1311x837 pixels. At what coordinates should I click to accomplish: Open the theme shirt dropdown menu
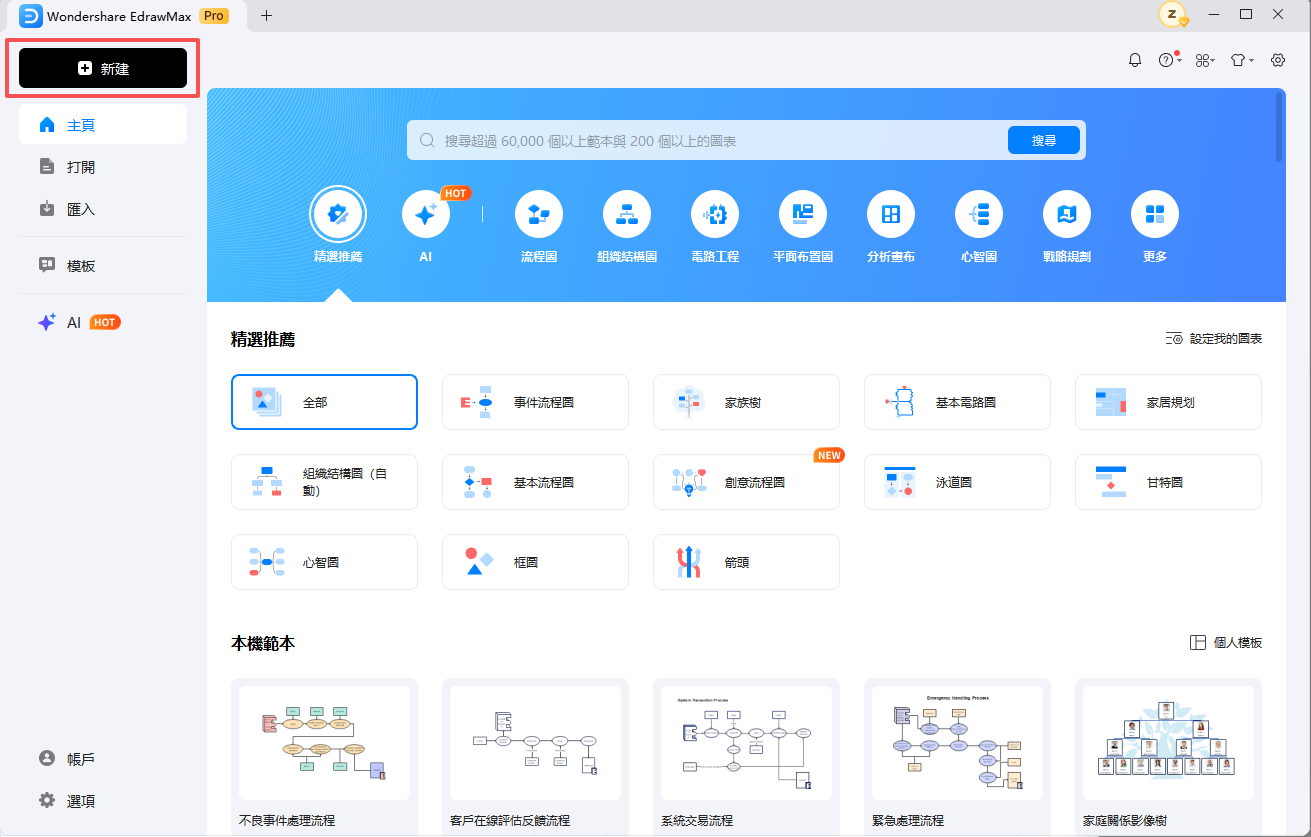pyautogui.click(x=1240, y=60)
